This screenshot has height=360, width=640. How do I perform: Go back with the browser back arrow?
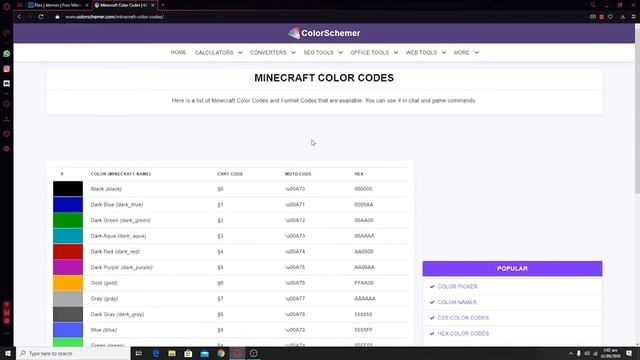(x=19, y=17)
